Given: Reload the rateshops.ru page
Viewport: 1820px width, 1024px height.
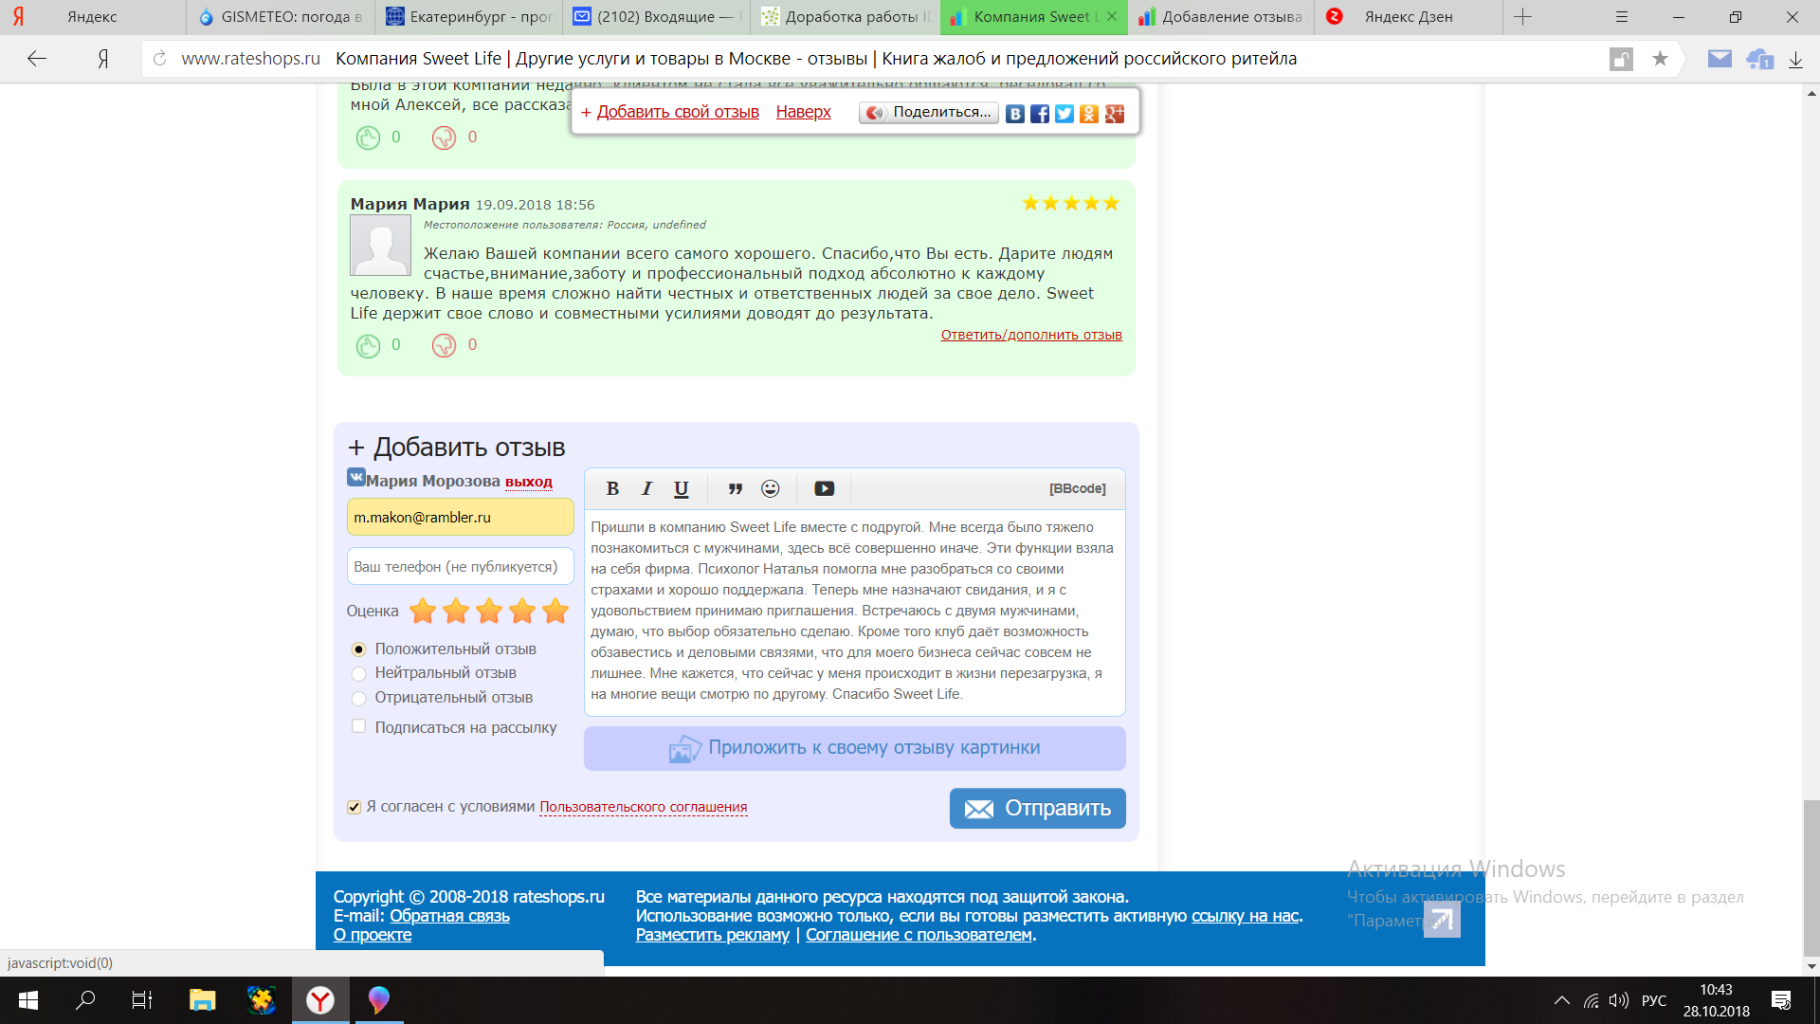Looking at the screenshot, I should [x=160, y=59].
